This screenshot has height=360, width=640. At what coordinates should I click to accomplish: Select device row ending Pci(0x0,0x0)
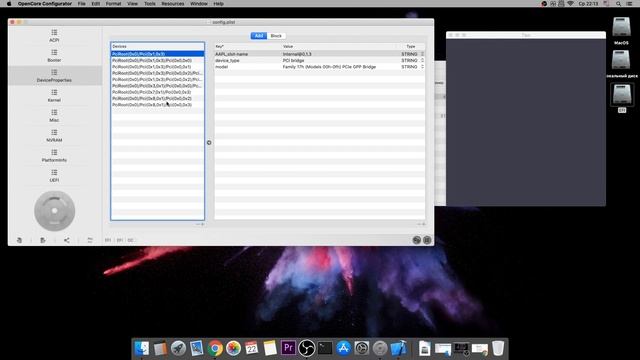click(x=157, y=60)
